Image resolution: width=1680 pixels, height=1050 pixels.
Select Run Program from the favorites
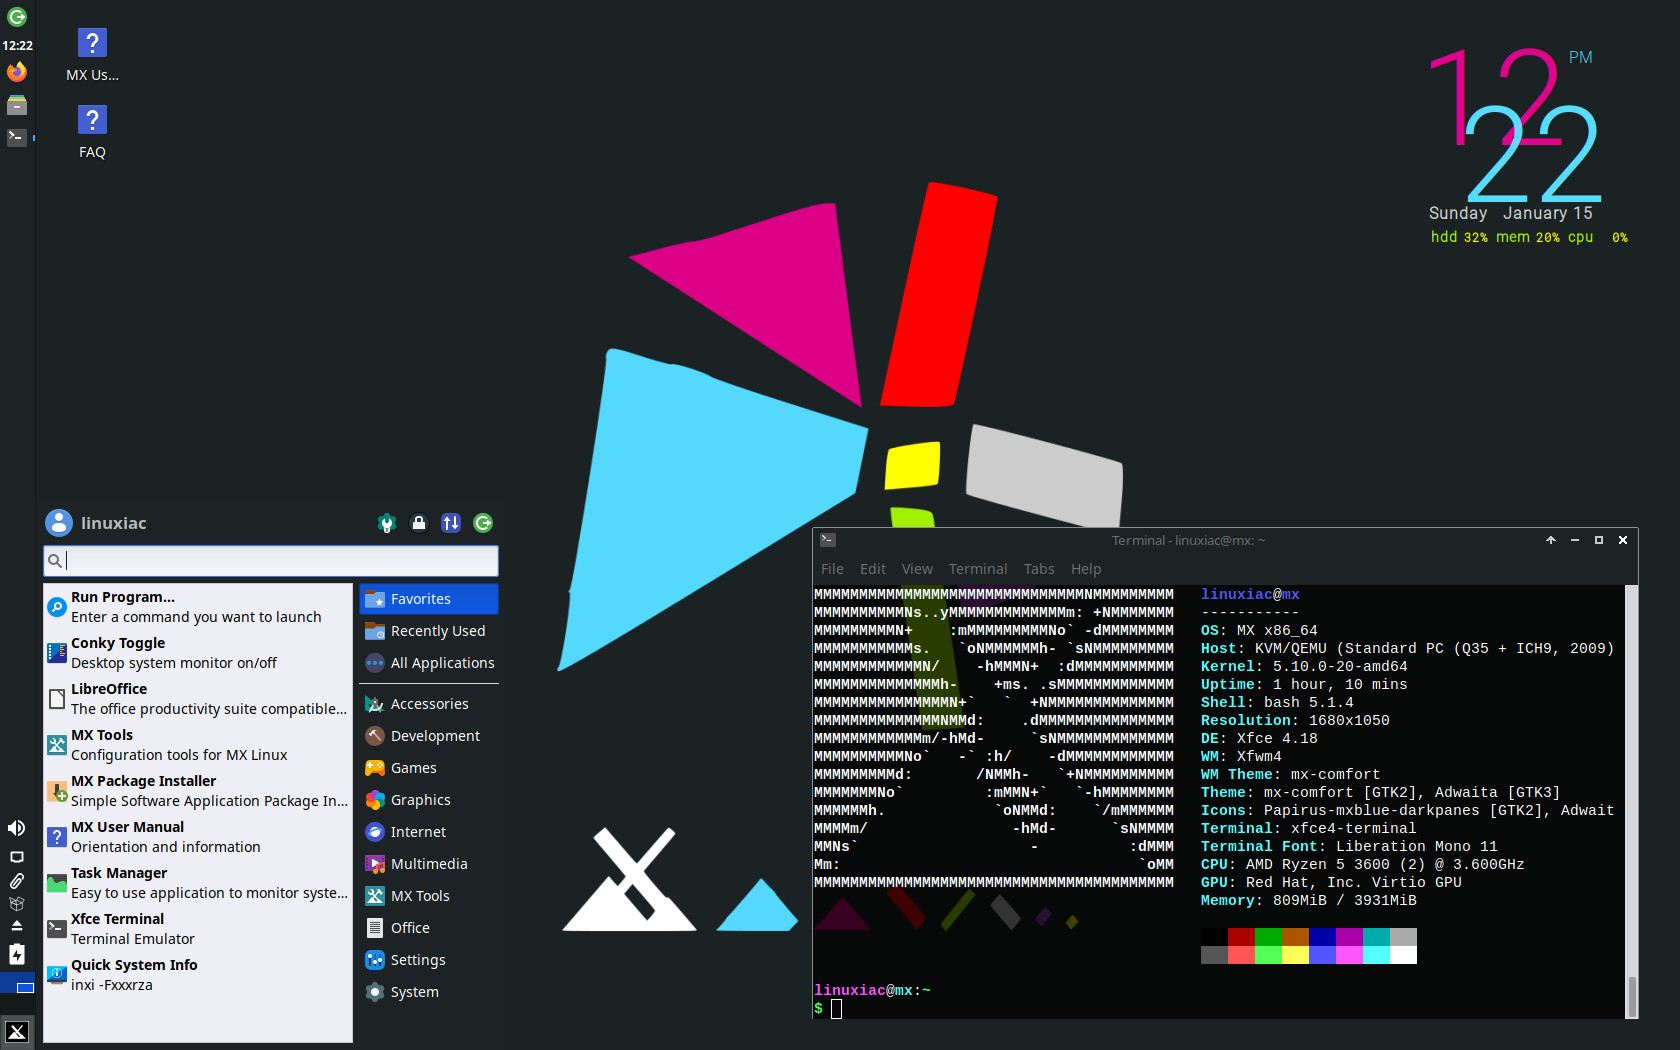click(x=198, y=607)
